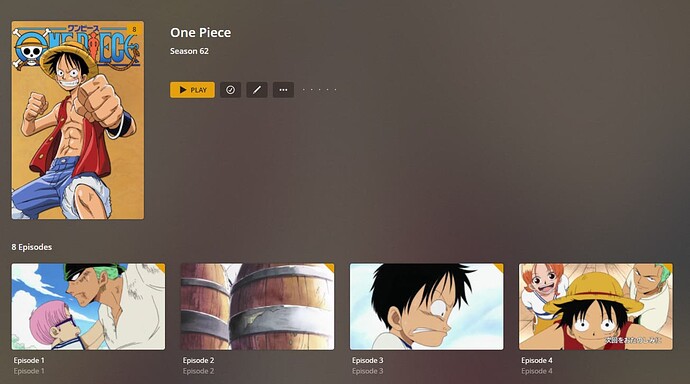Set a rating using the dotted rating row

pyautogui.click(x=319, y=90)
